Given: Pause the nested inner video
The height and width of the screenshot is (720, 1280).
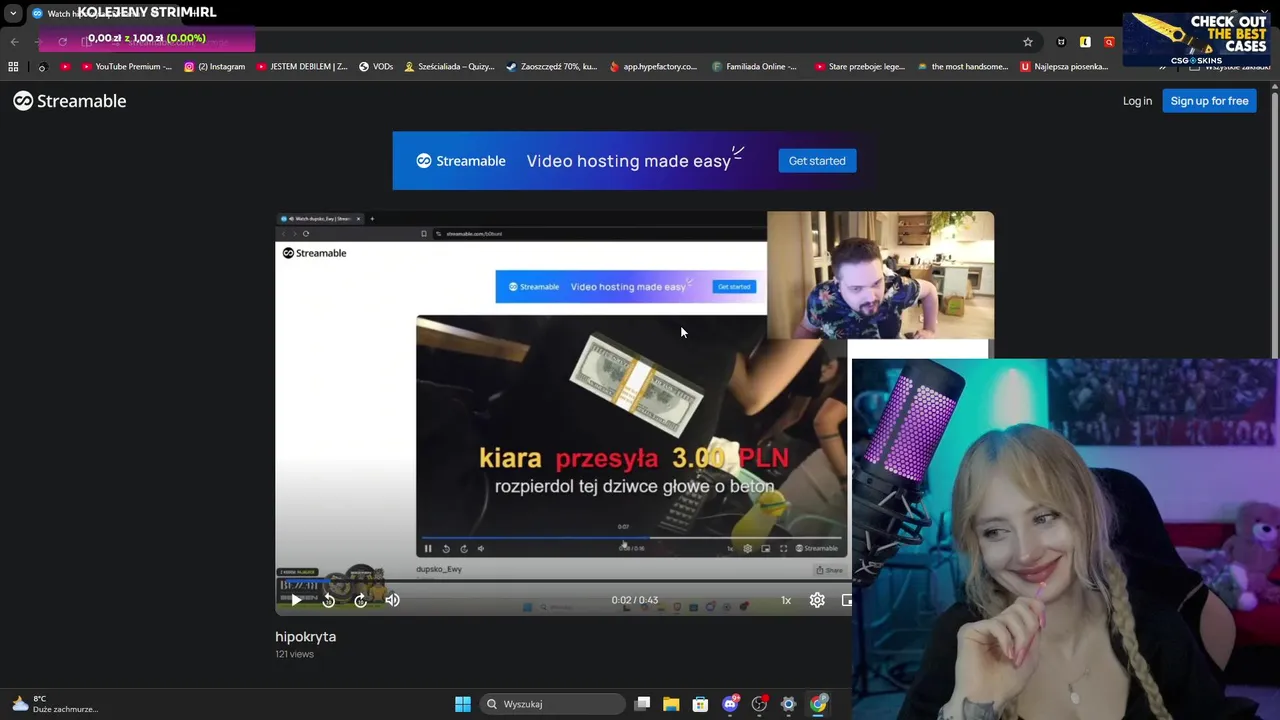Looking at the screenshot, I should pyautogui.click(x=428, y=548).
